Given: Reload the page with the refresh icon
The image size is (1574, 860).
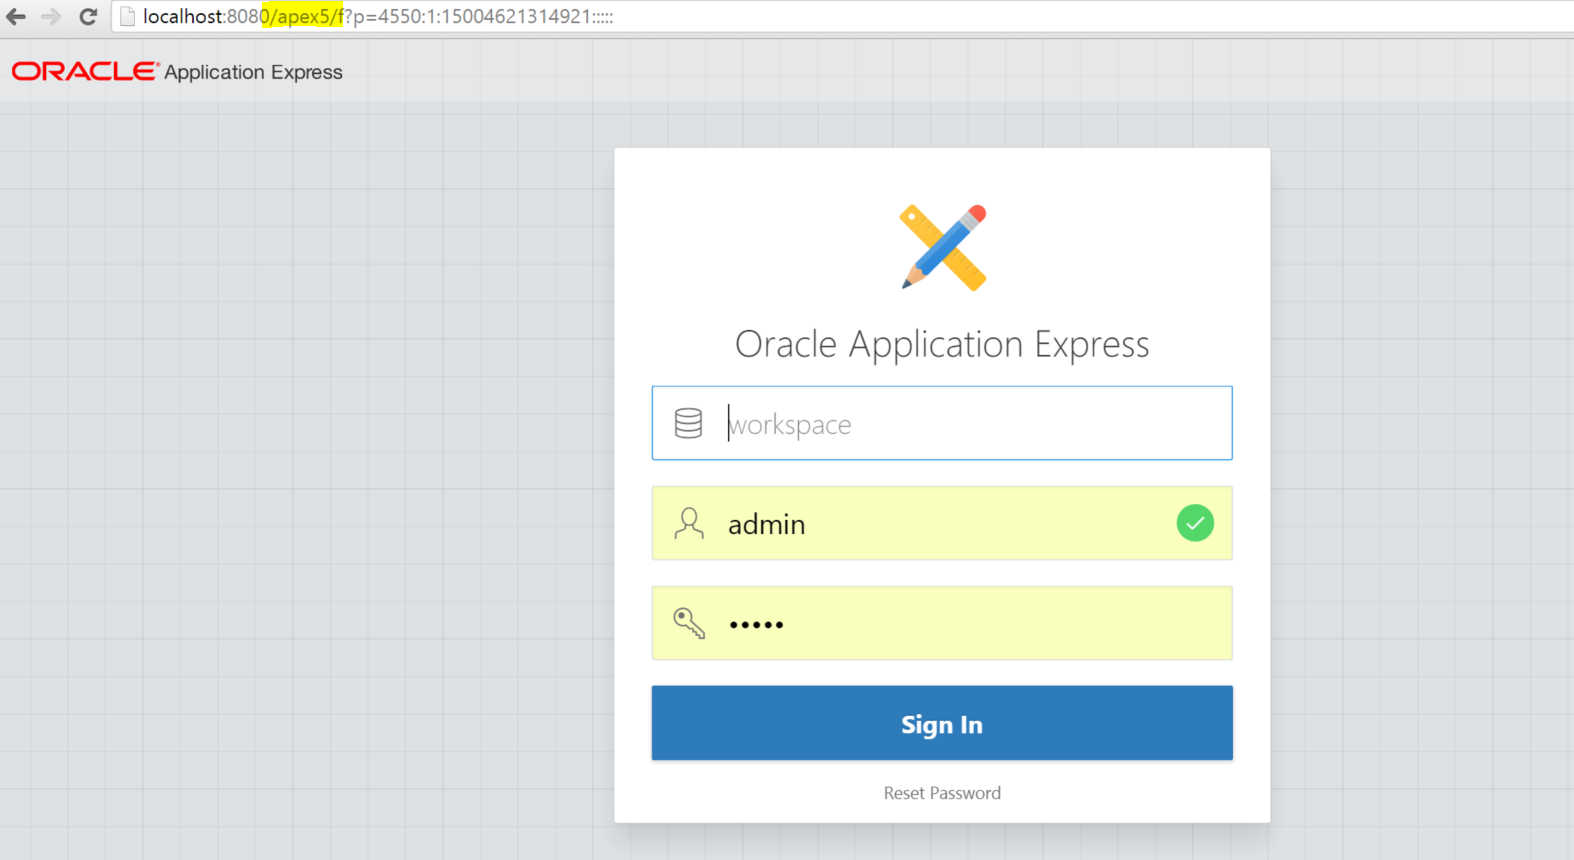Looking at the screenshot, I should coord(88,17).
